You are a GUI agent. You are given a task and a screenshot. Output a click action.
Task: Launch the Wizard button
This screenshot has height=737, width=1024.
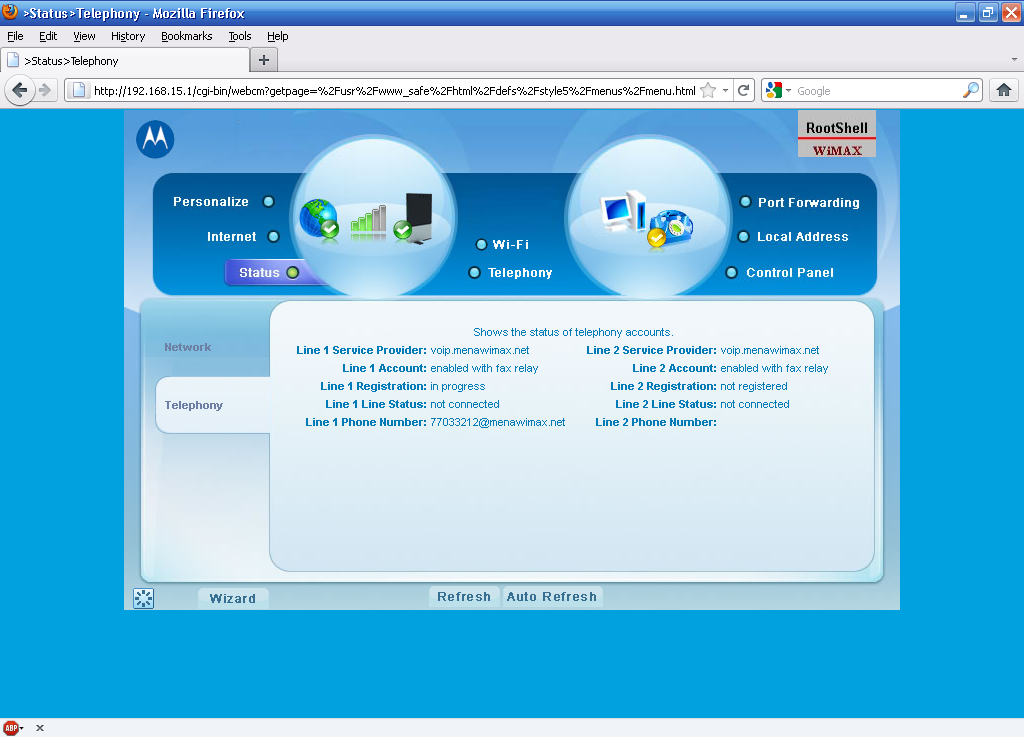click(232, 599)
